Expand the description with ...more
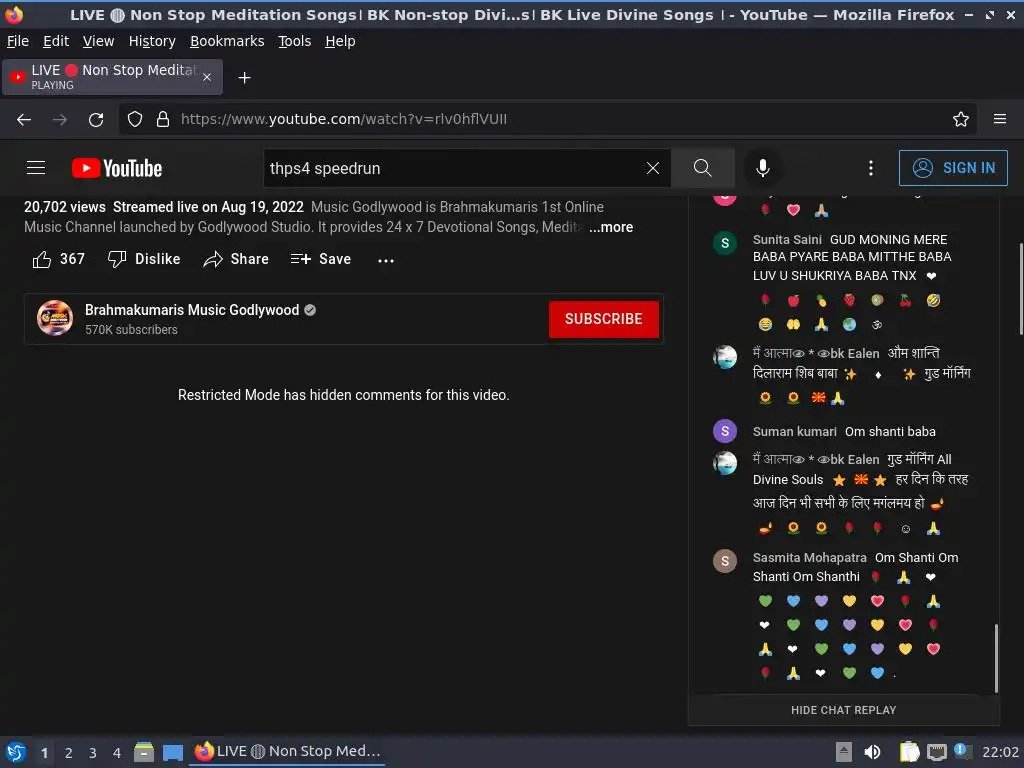 pyautogui.click(x=611, y=227)
